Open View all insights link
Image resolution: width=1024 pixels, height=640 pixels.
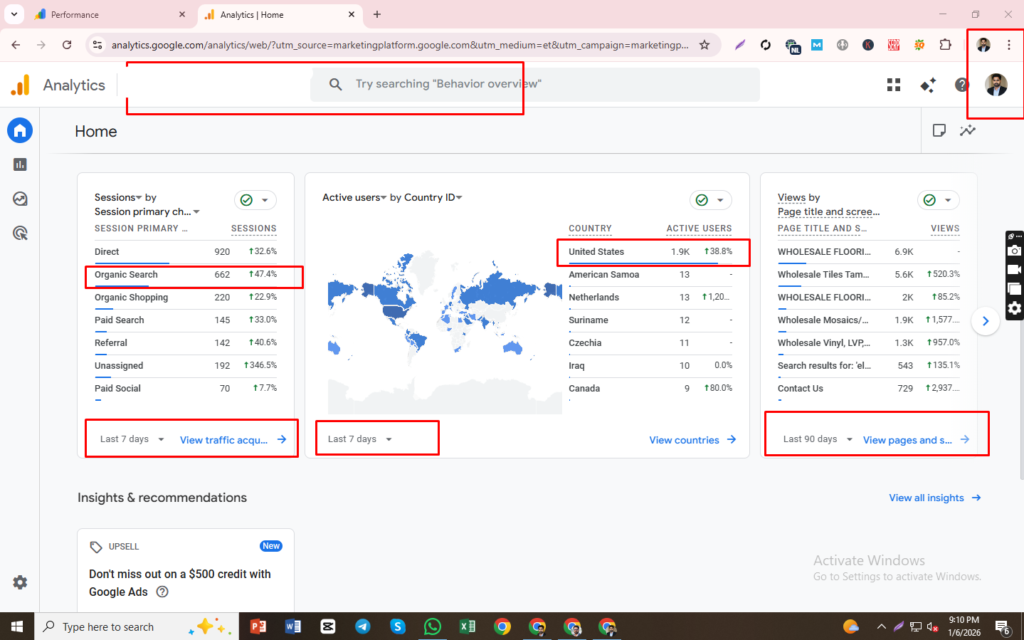pyautogui.click(x=926, y=497)
